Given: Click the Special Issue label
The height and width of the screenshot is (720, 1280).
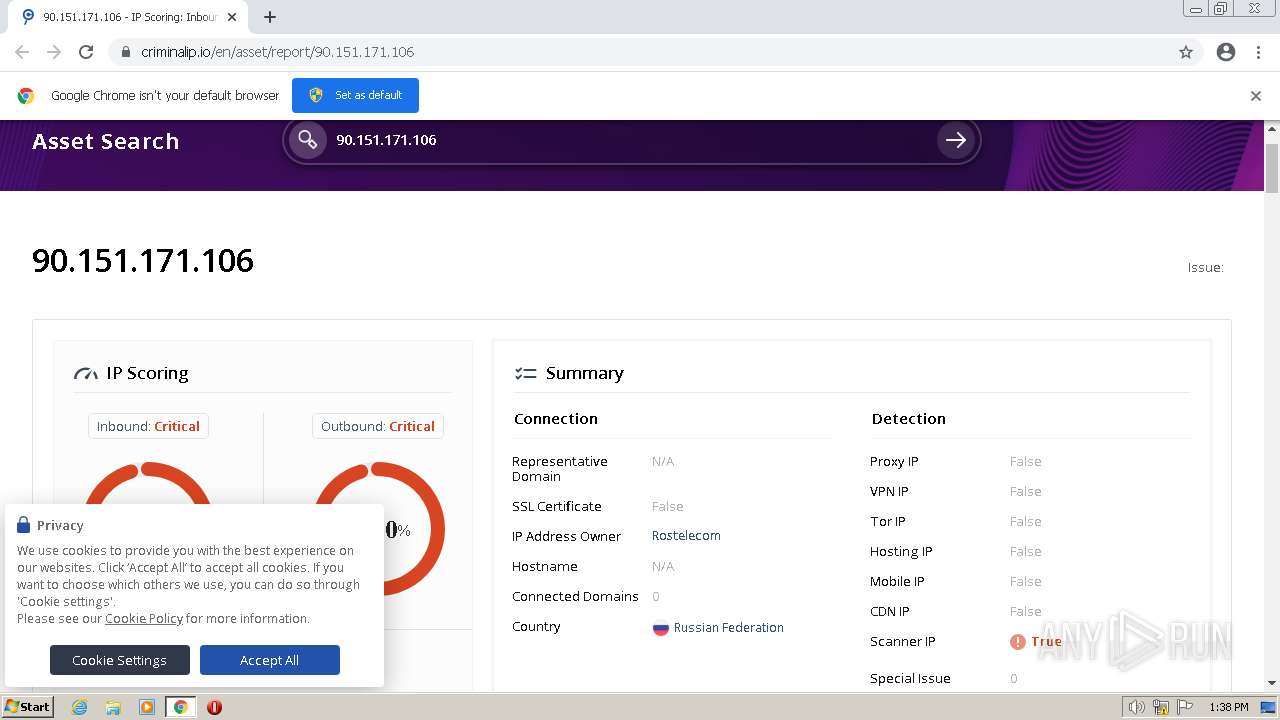Looking at the screenshot, I should coord(910,679).
